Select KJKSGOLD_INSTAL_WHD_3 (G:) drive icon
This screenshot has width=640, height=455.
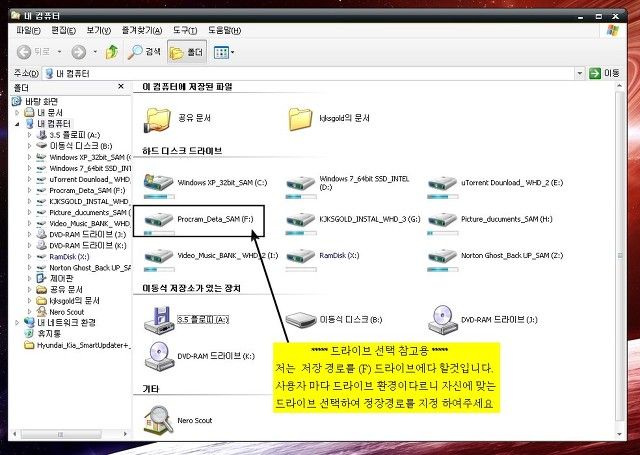300,220
